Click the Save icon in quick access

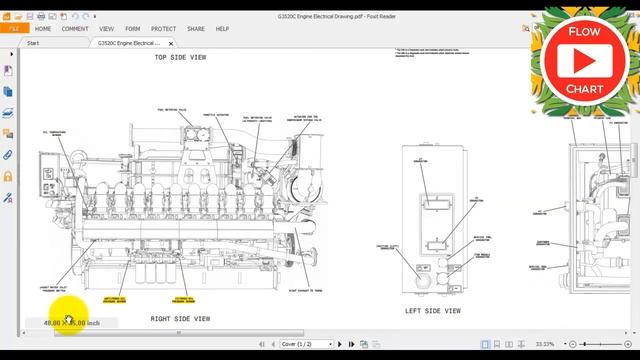[x=30, y=17]
